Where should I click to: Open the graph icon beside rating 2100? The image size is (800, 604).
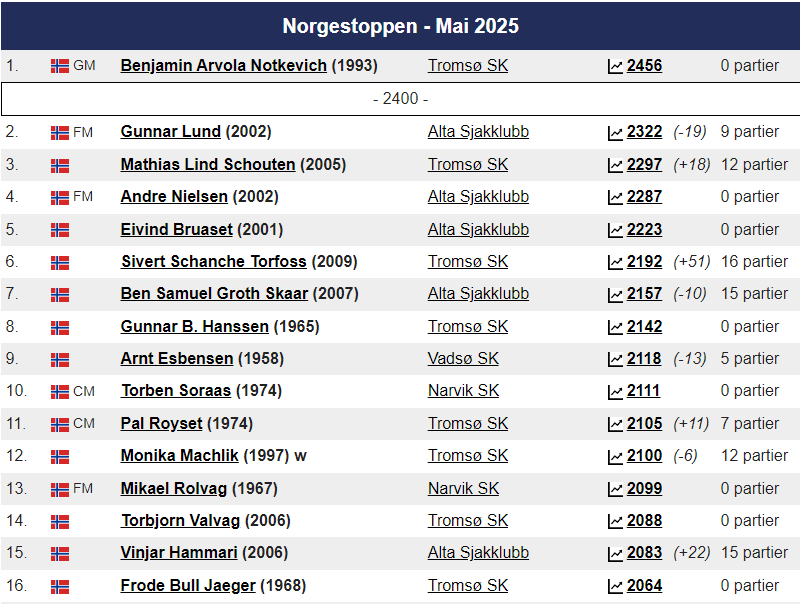[615, 456]
